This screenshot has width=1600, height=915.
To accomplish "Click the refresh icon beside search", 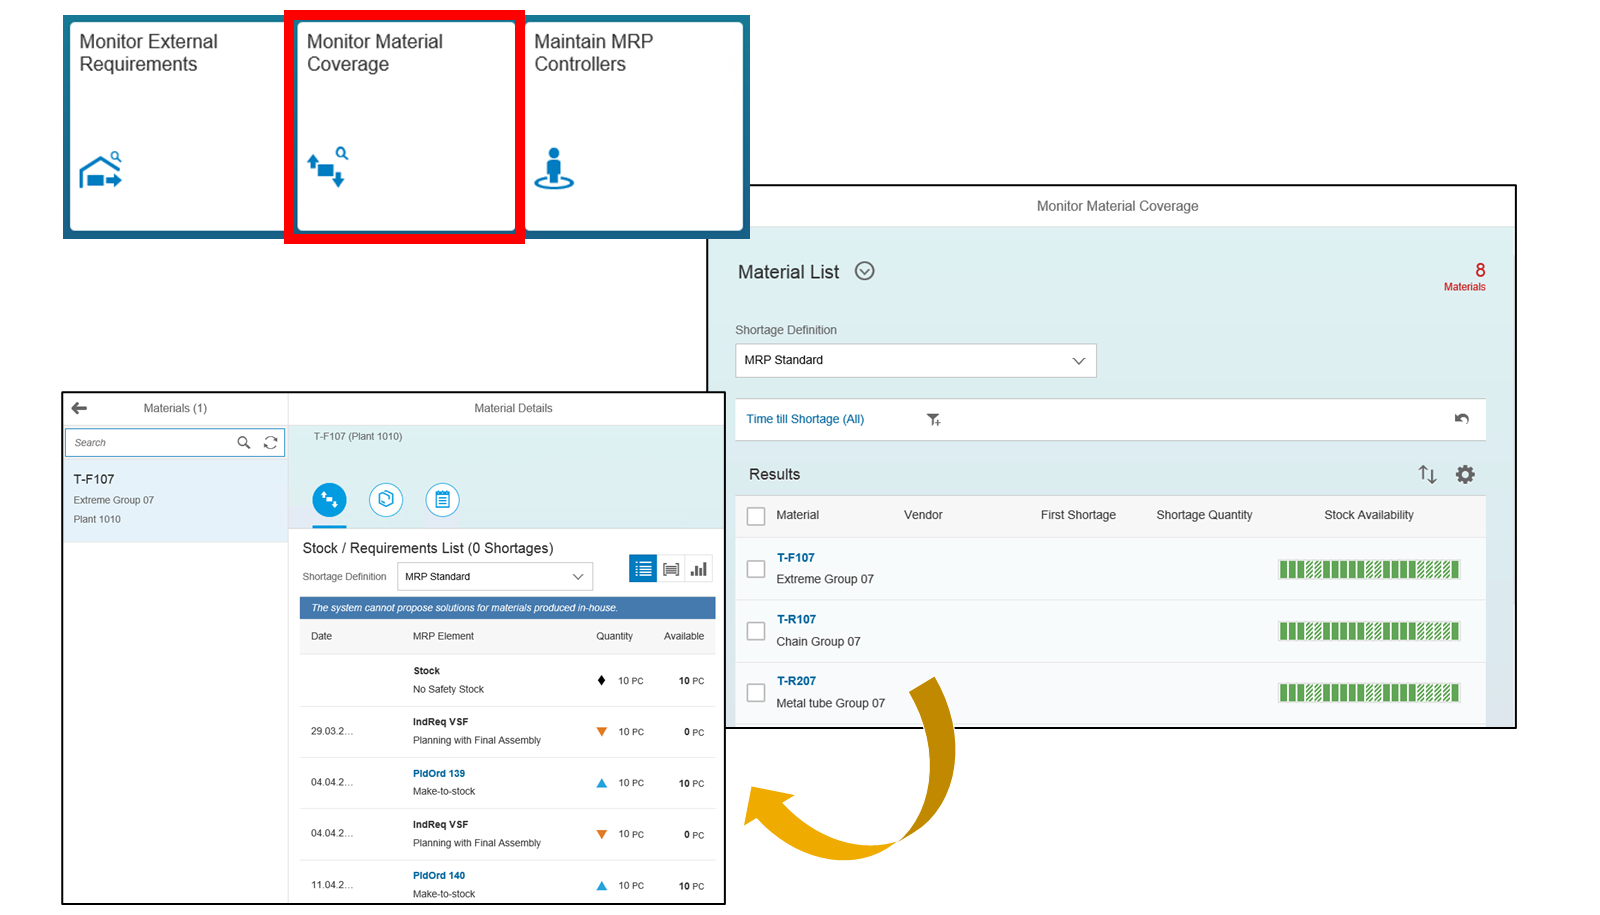I will (270, 442).
